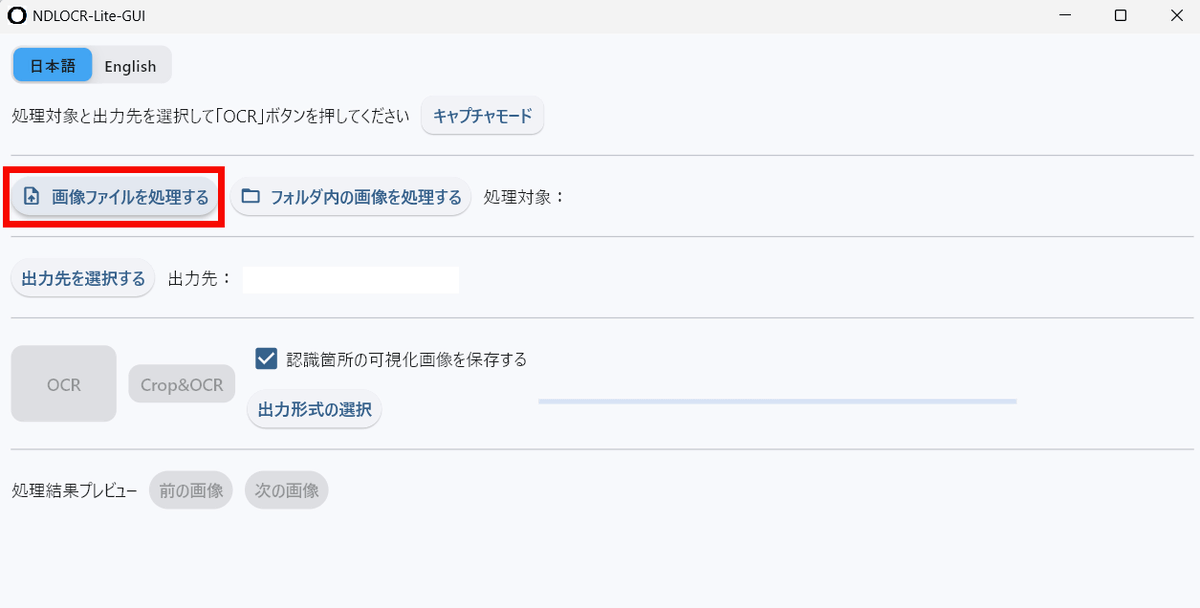Click the NDLOCR-Lite-GUI app logo icon
The height and width of the screenshot is (608, 1200).
(x=16, y=16)
